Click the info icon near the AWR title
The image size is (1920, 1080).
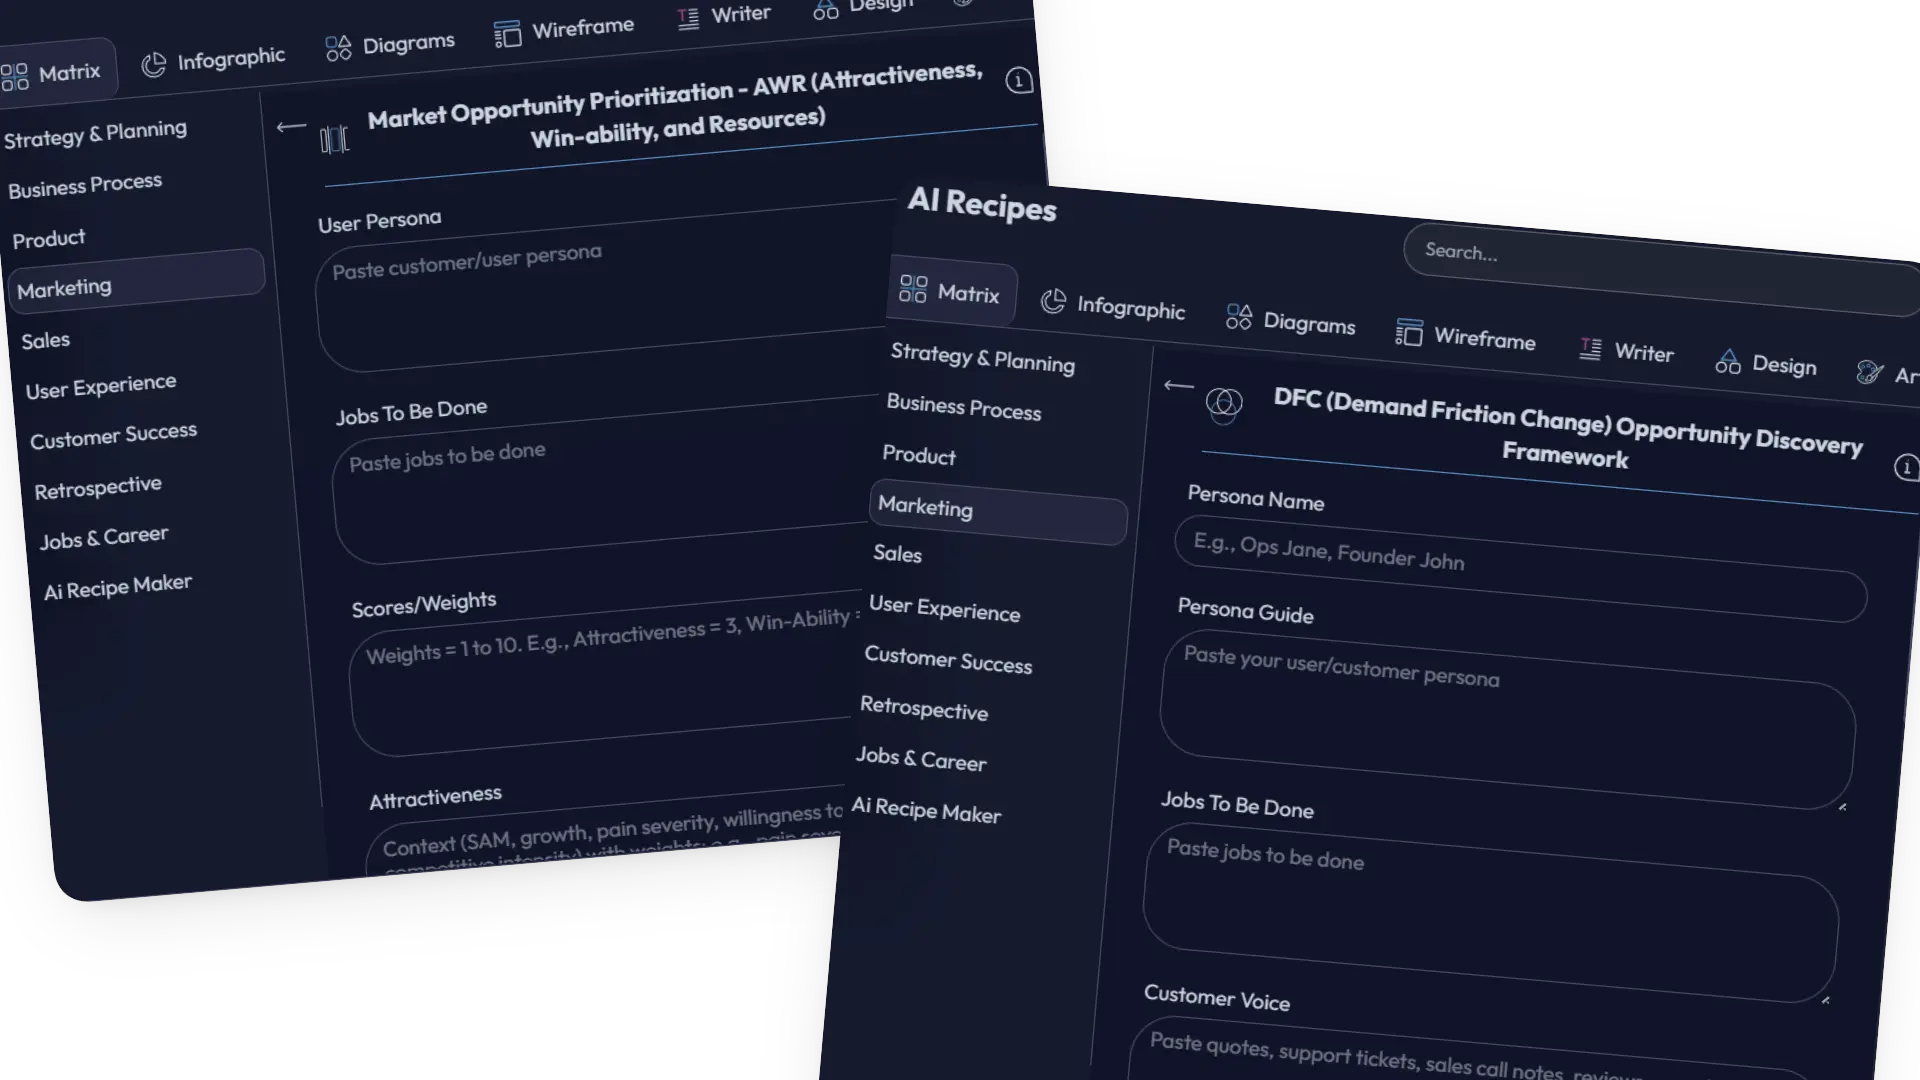pos(1019,81)
